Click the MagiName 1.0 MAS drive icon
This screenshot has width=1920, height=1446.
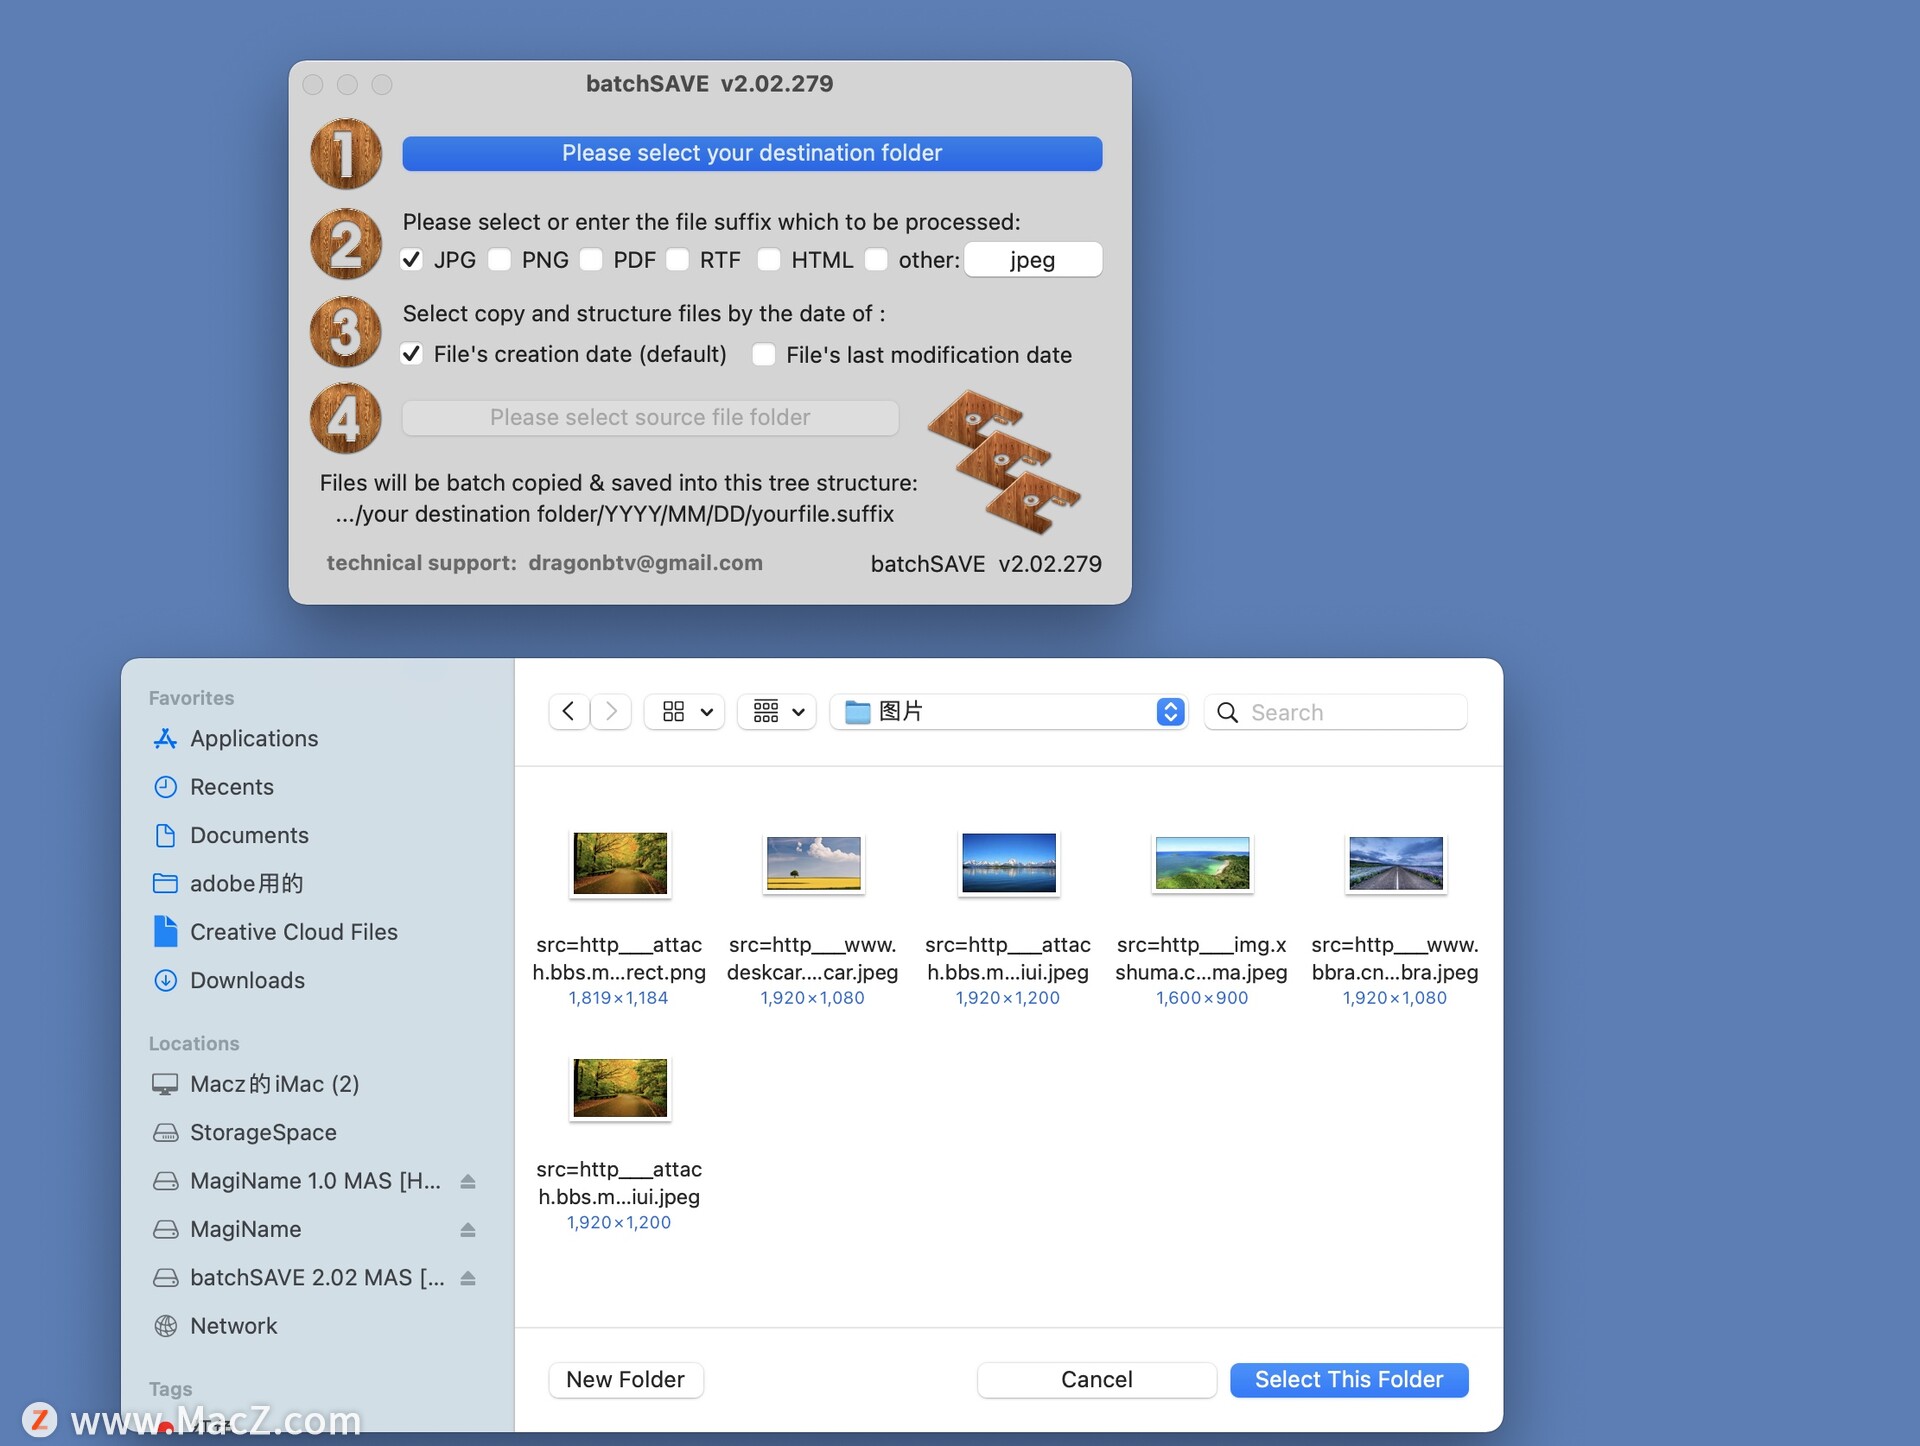pyautogui.click(x=163, y=1179)
